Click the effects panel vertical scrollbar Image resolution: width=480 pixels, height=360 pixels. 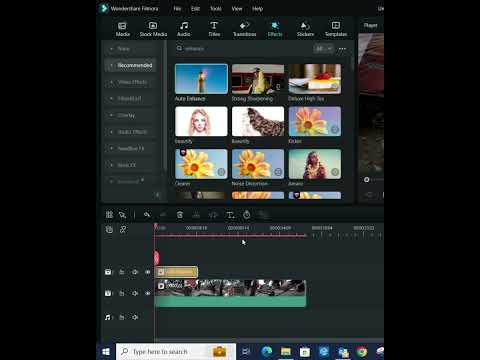click(x=351, y=64)
